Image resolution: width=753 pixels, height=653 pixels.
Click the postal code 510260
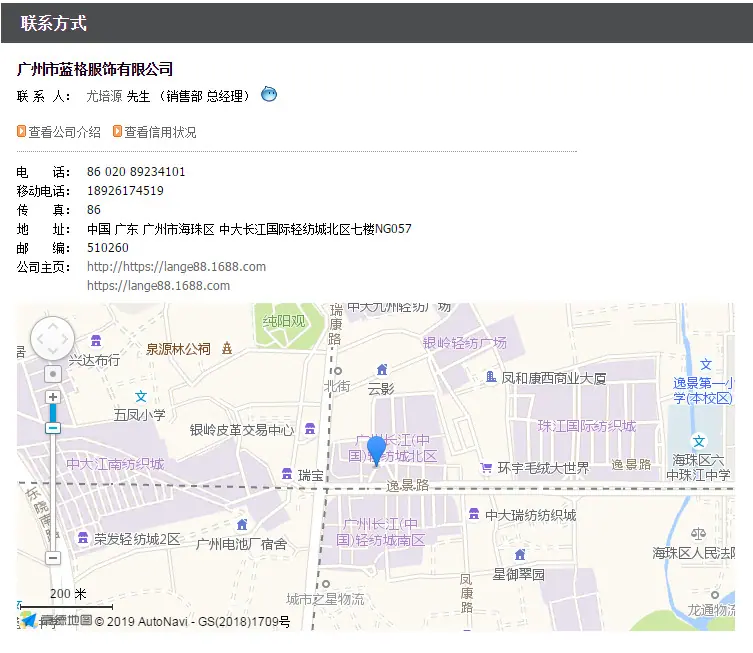coord(108,248)
